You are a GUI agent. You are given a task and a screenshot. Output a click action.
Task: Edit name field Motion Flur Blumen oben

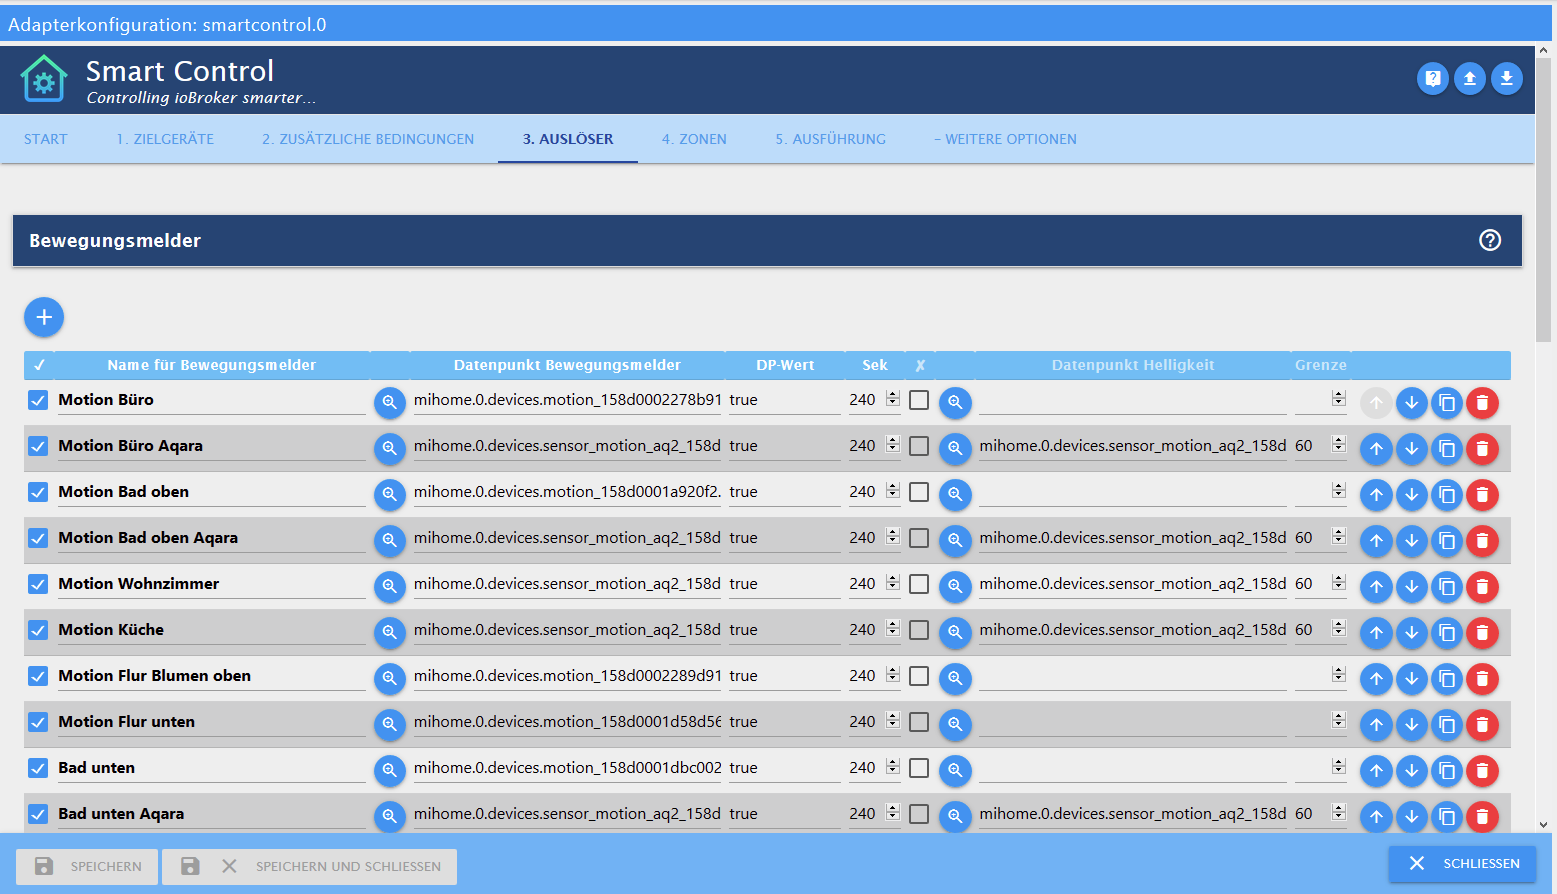coord(211,676)
